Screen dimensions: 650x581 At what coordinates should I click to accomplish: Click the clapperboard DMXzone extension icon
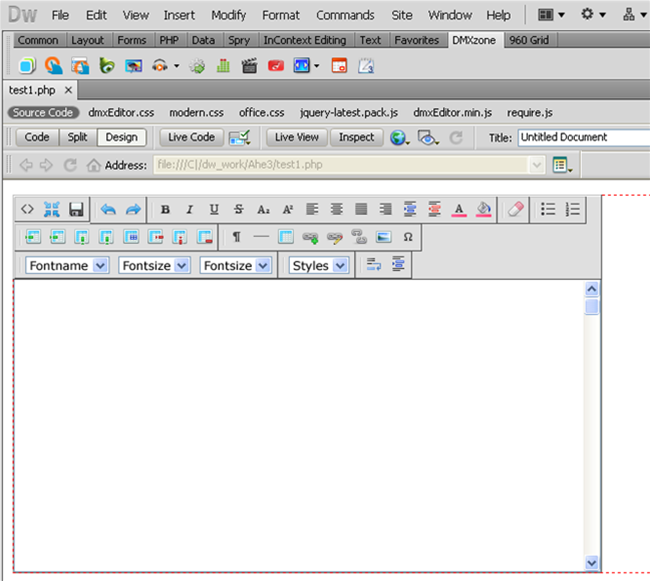249,66
